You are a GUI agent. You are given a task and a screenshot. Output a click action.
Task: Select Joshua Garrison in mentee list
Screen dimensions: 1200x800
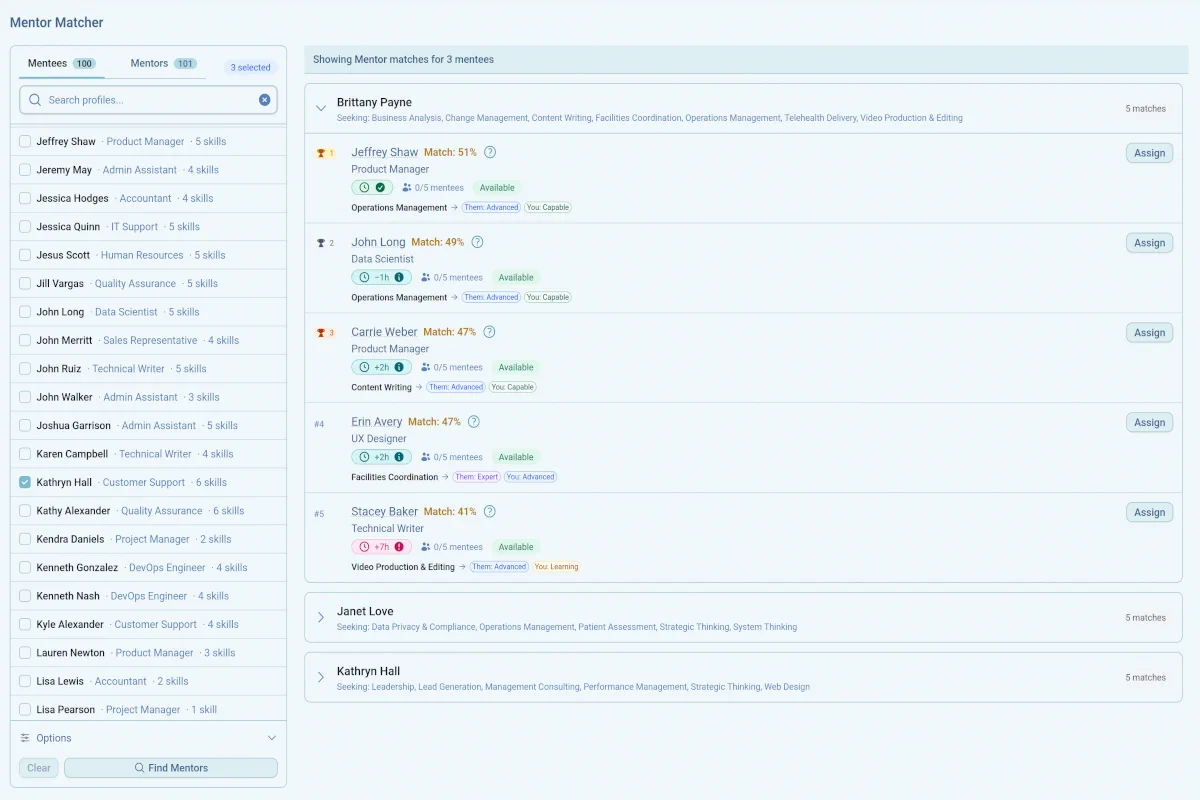[148, 425]
